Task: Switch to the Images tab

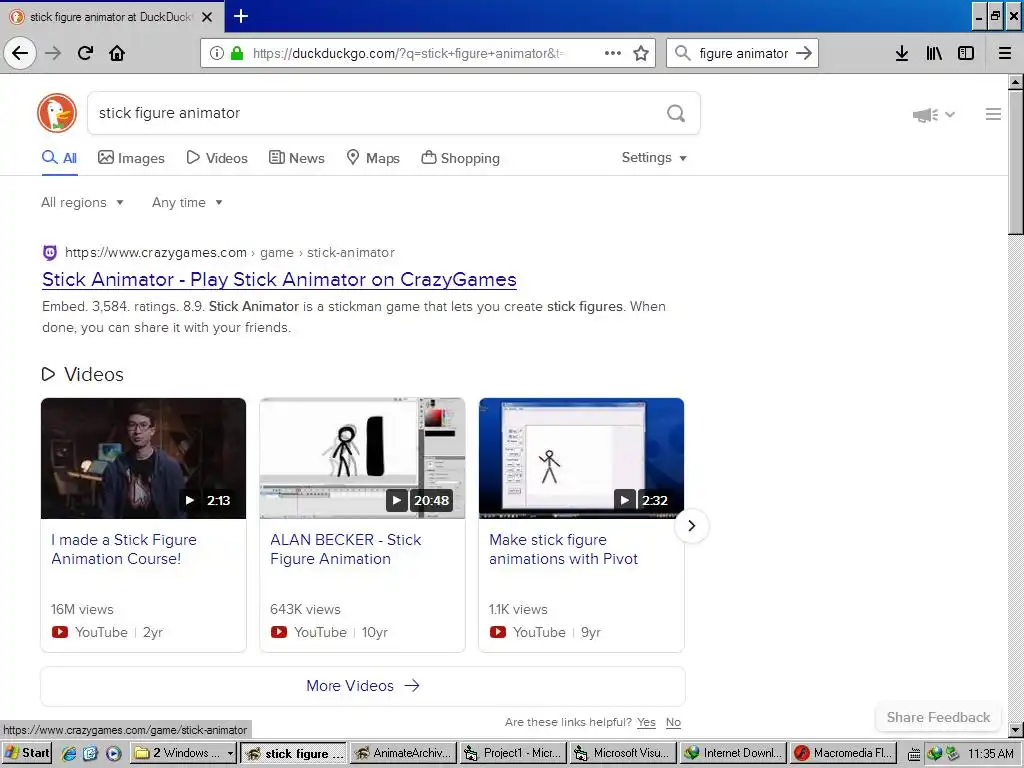Action: coord(131,158)
